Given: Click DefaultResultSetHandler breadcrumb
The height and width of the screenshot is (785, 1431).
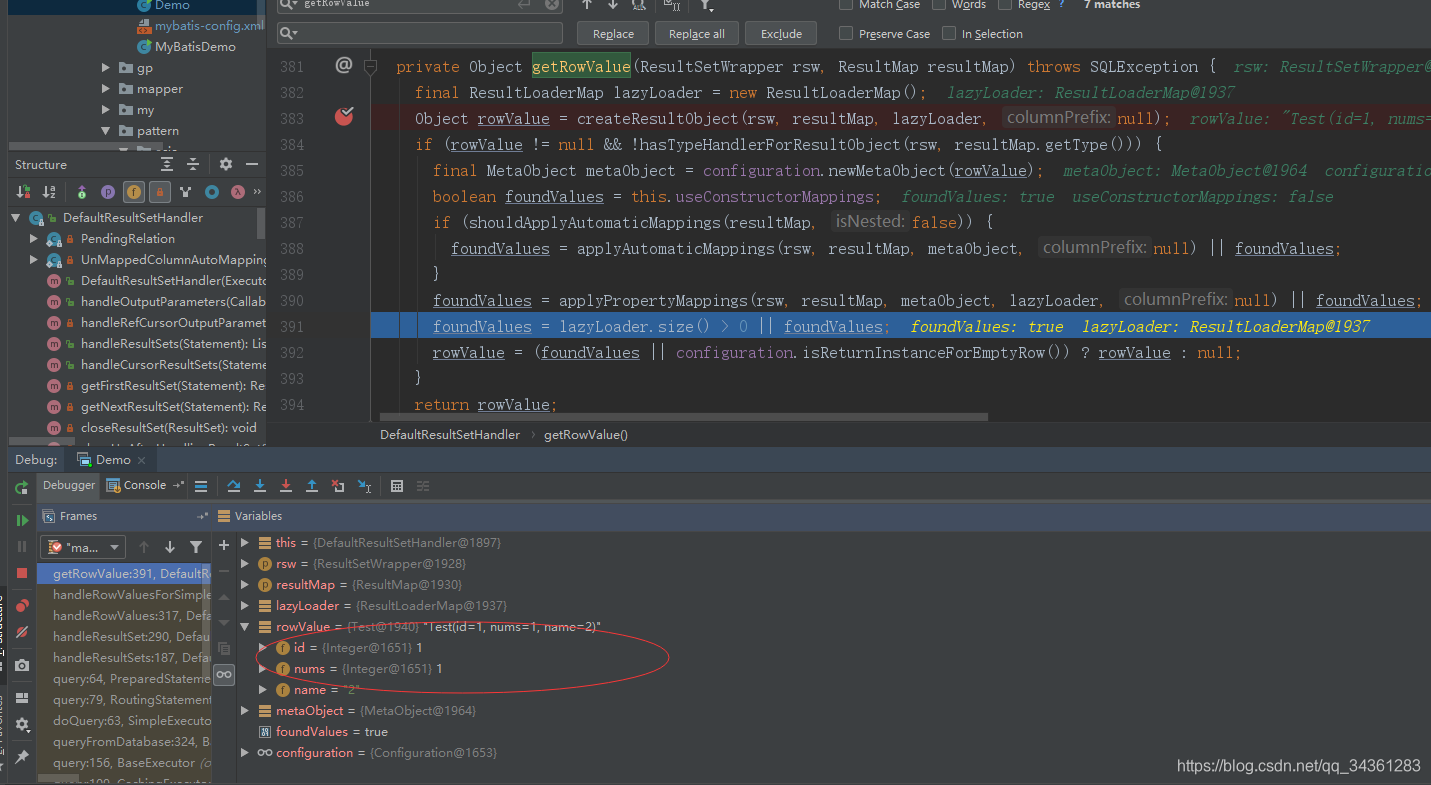Looking at the screenshot, I should (x=450, y=435).
